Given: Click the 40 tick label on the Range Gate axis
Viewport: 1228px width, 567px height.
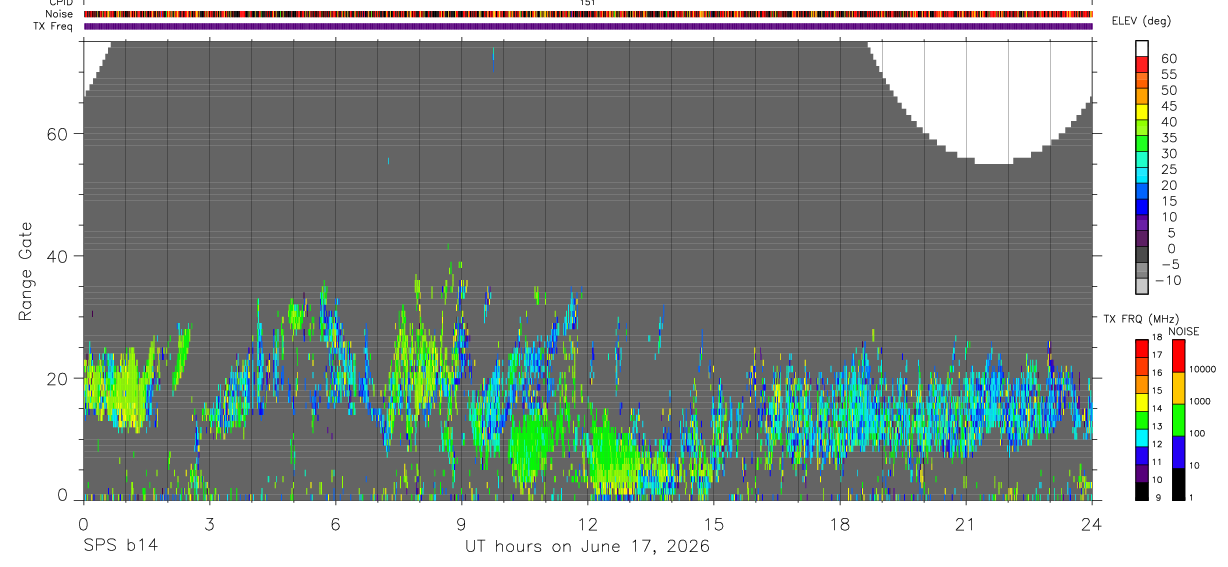Looking at the screenshot, I should (56, 256).
